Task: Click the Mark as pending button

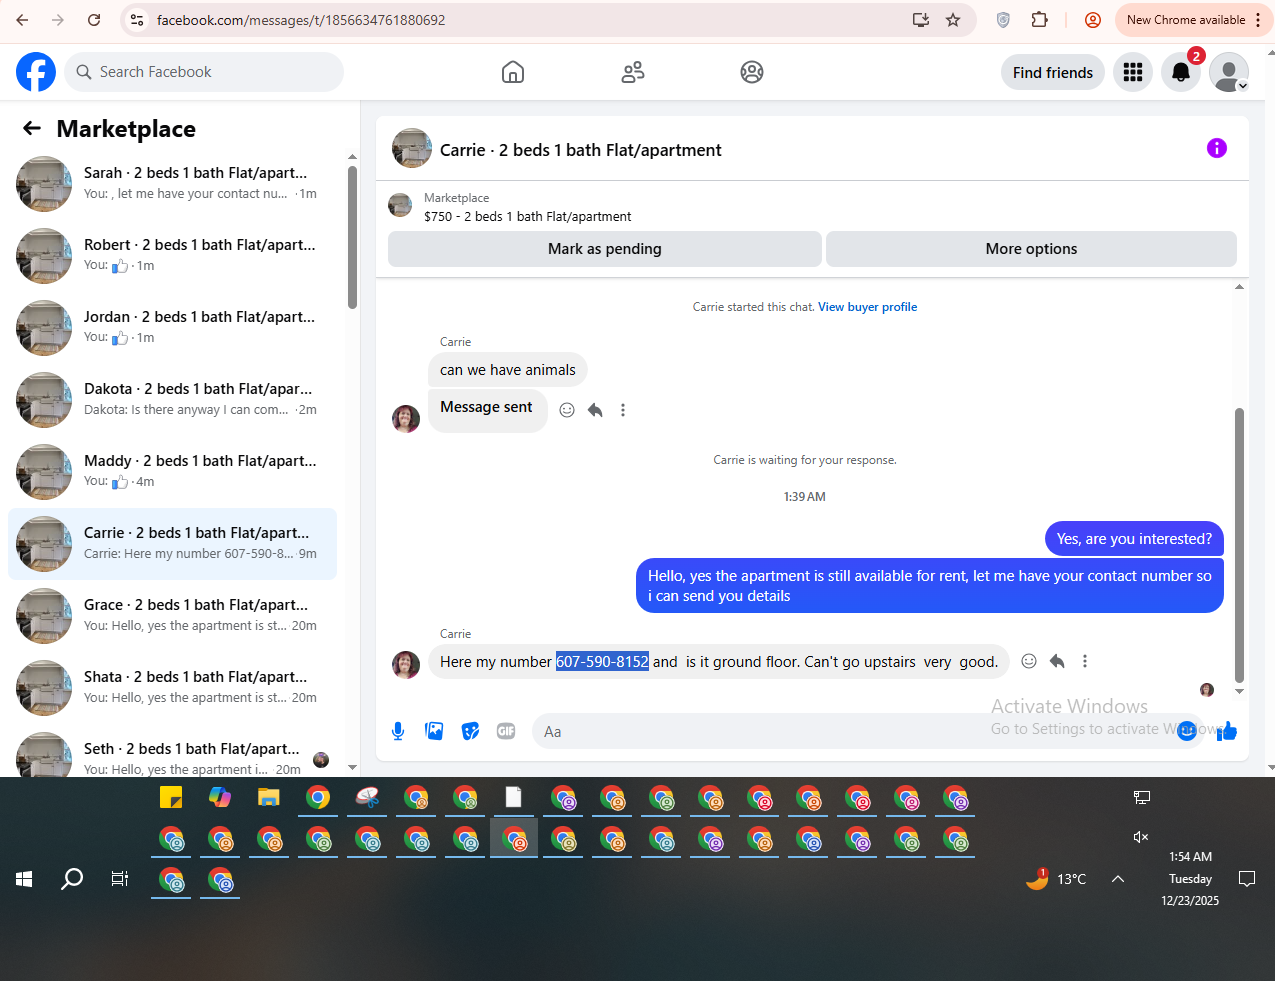Action: point(605,249)
